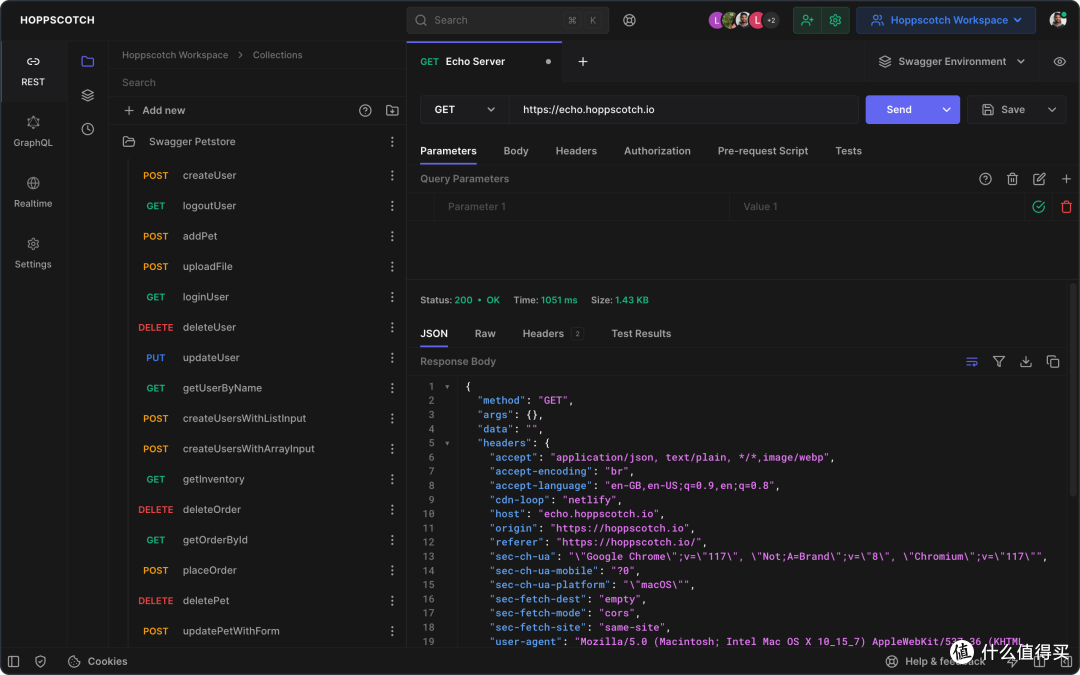The width and height of the screenshot is (1080, 675).
Task: Open Cookies in the footer
Action: [98, 661]
